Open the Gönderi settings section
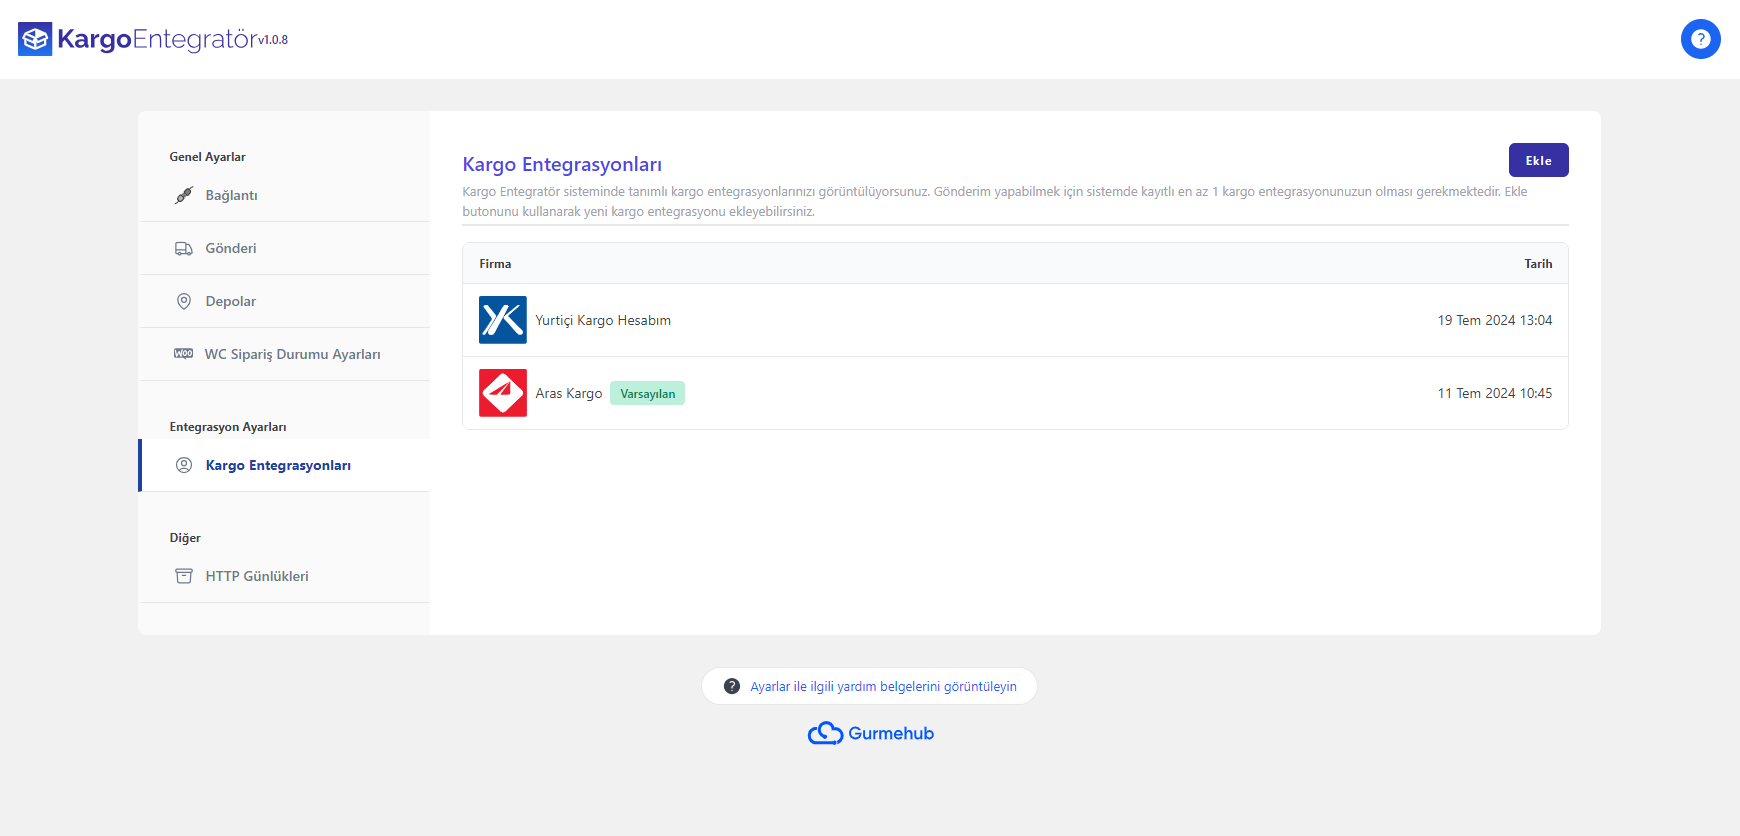1740x836 pixels. 284,248
